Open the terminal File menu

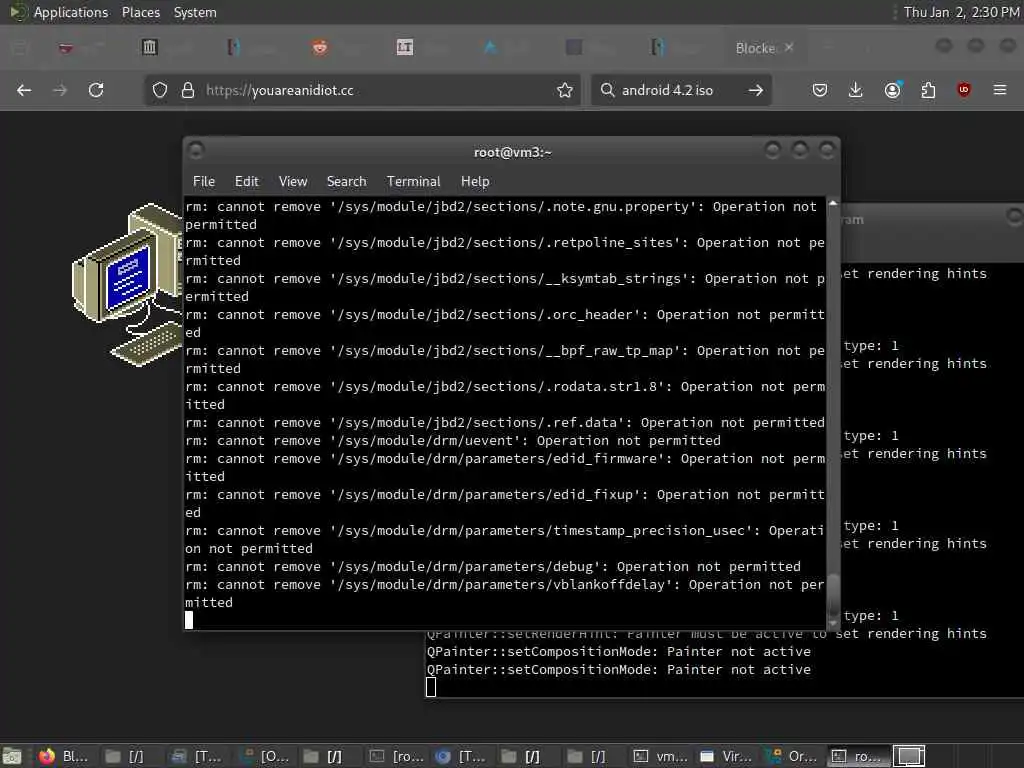[204, 182]
